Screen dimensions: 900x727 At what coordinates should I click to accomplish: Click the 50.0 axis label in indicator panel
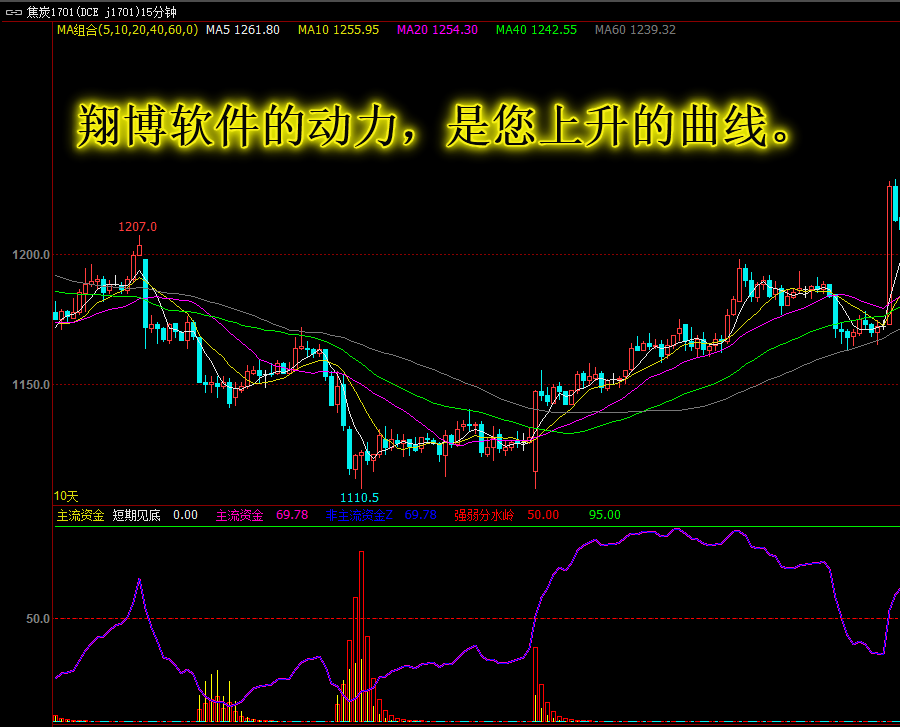point(38,619)
